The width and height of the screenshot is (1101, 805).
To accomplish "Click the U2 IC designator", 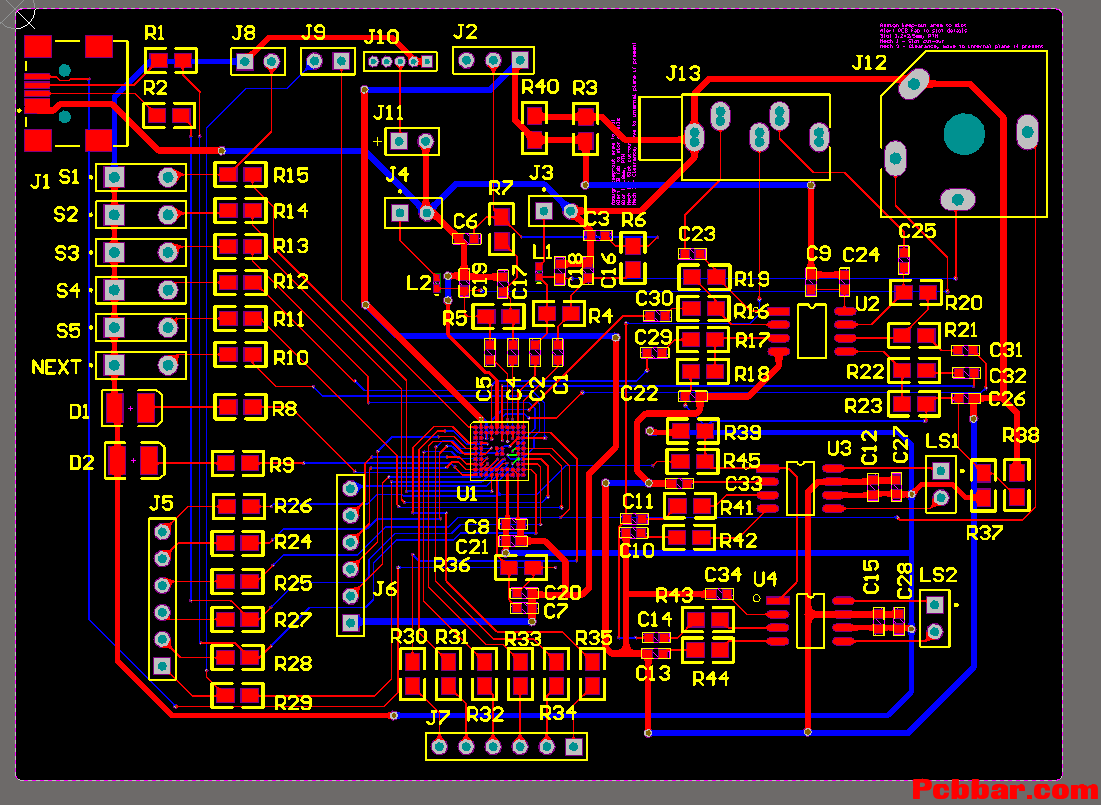I will (x=867, y=304).
